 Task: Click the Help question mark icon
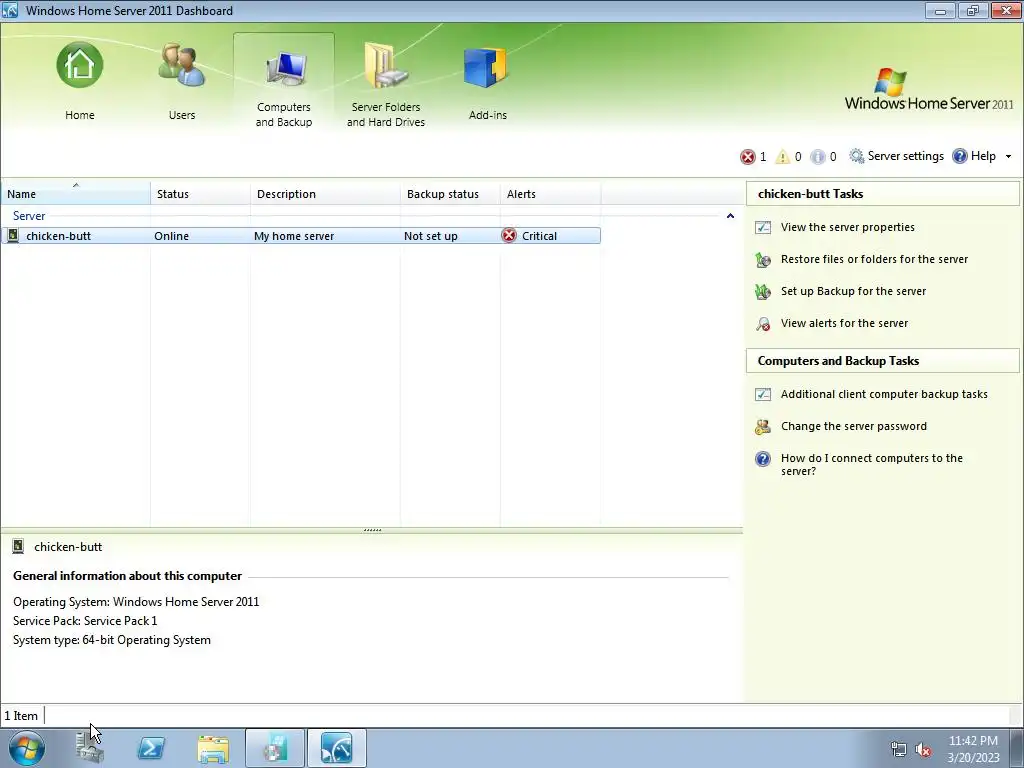coord(959,156)
